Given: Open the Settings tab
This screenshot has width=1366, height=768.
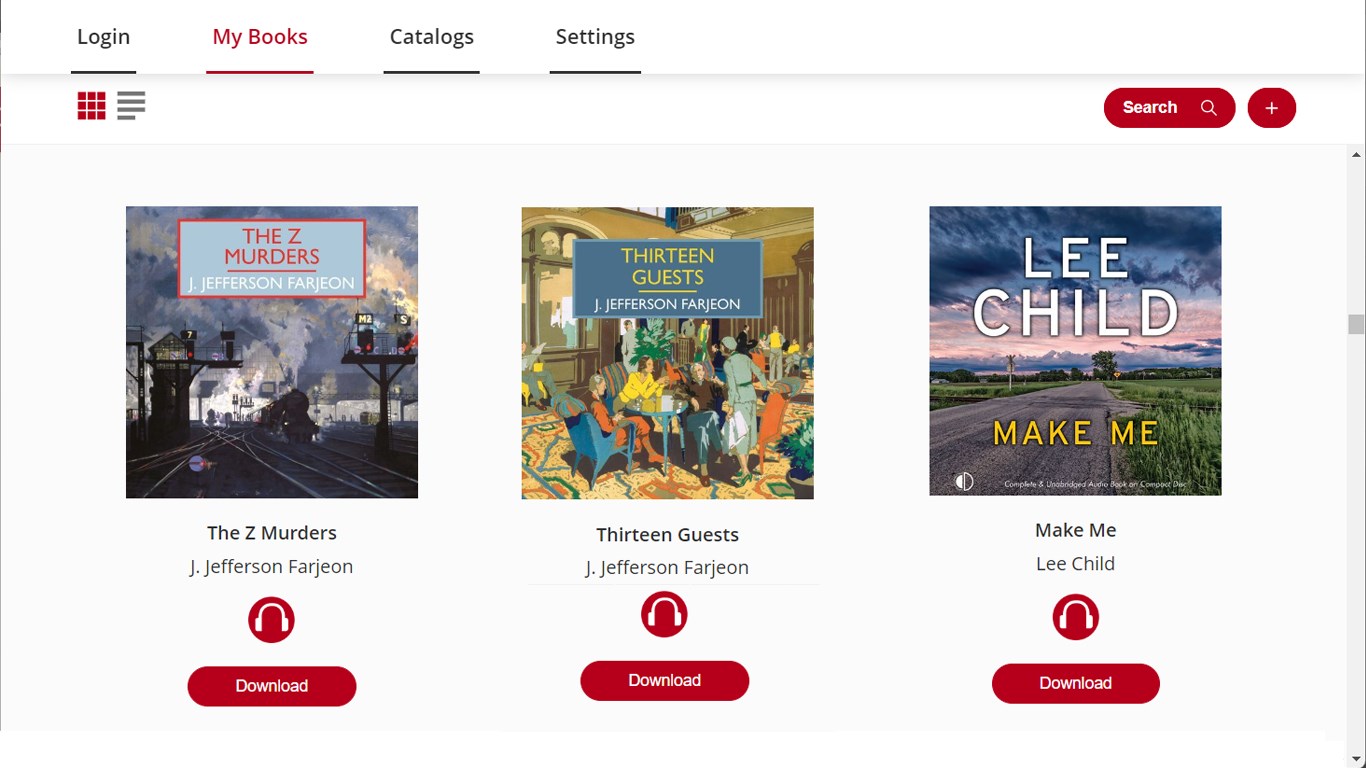Looking at the screenshot, I should coord(595,37).
